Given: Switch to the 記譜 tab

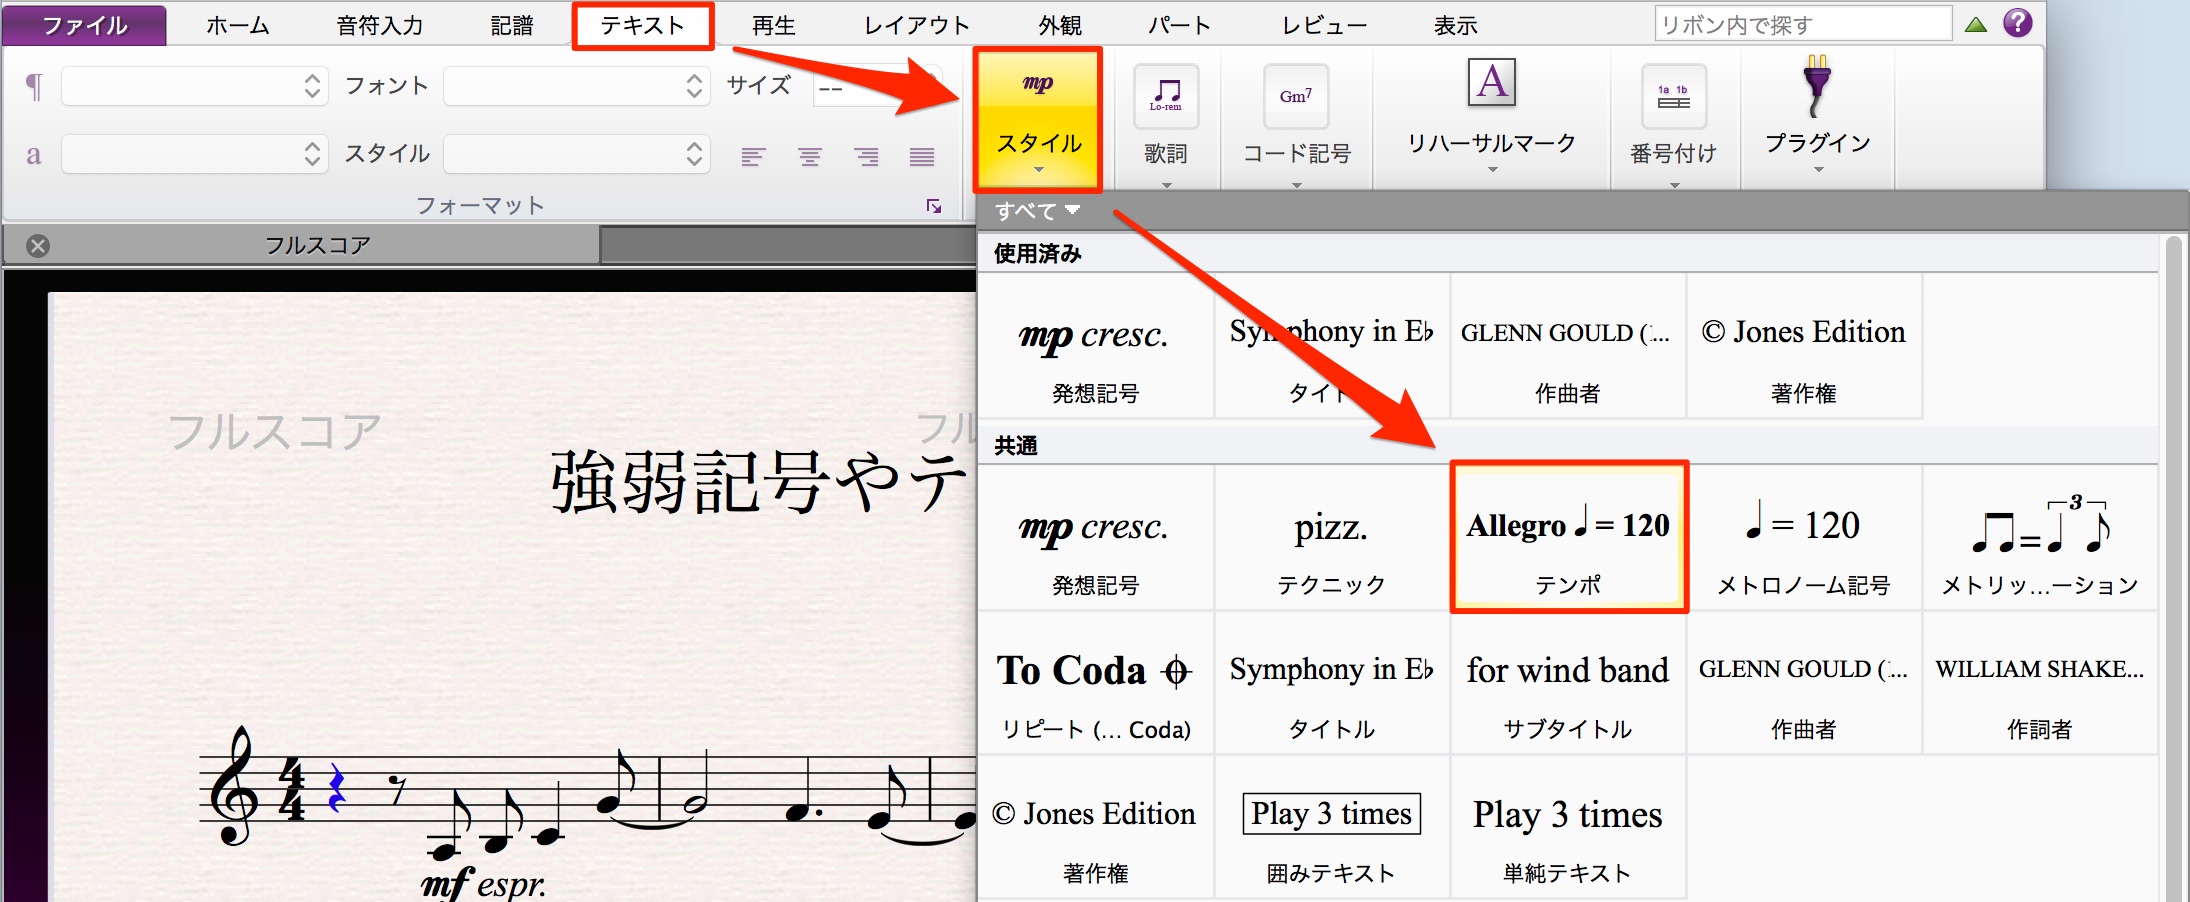Looking at the screenshot, I should click(512, 25).
